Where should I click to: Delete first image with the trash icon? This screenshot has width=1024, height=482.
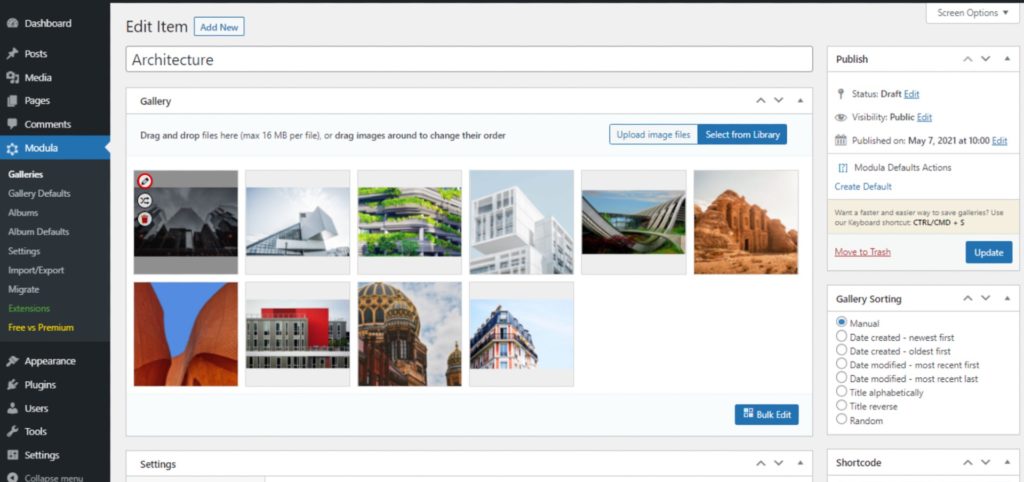tap(145, 218)
